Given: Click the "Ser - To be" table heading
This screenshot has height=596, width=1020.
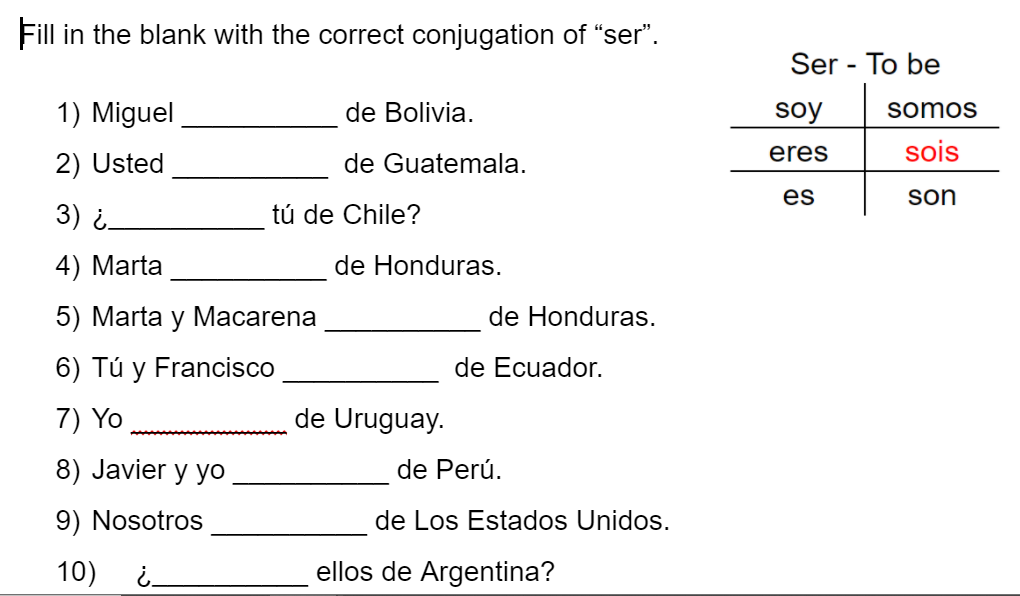Looking at the screenshot, I should click(865, 65).
